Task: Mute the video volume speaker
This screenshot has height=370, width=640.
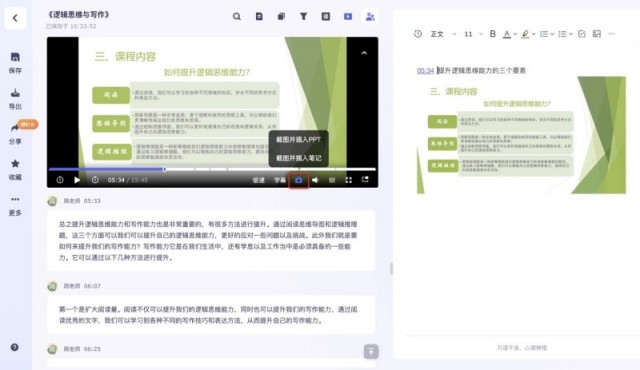Action: click(316, 180)
